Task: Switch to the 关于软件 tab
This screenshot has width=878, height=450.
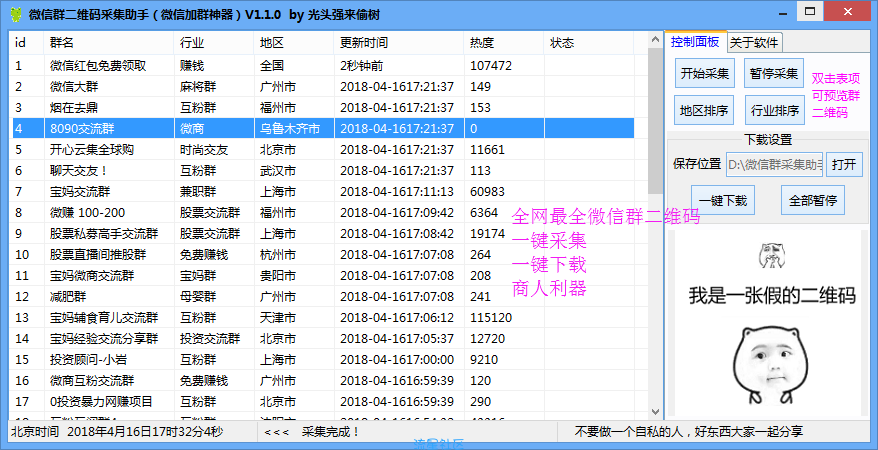Action: (x=754, y=42)
